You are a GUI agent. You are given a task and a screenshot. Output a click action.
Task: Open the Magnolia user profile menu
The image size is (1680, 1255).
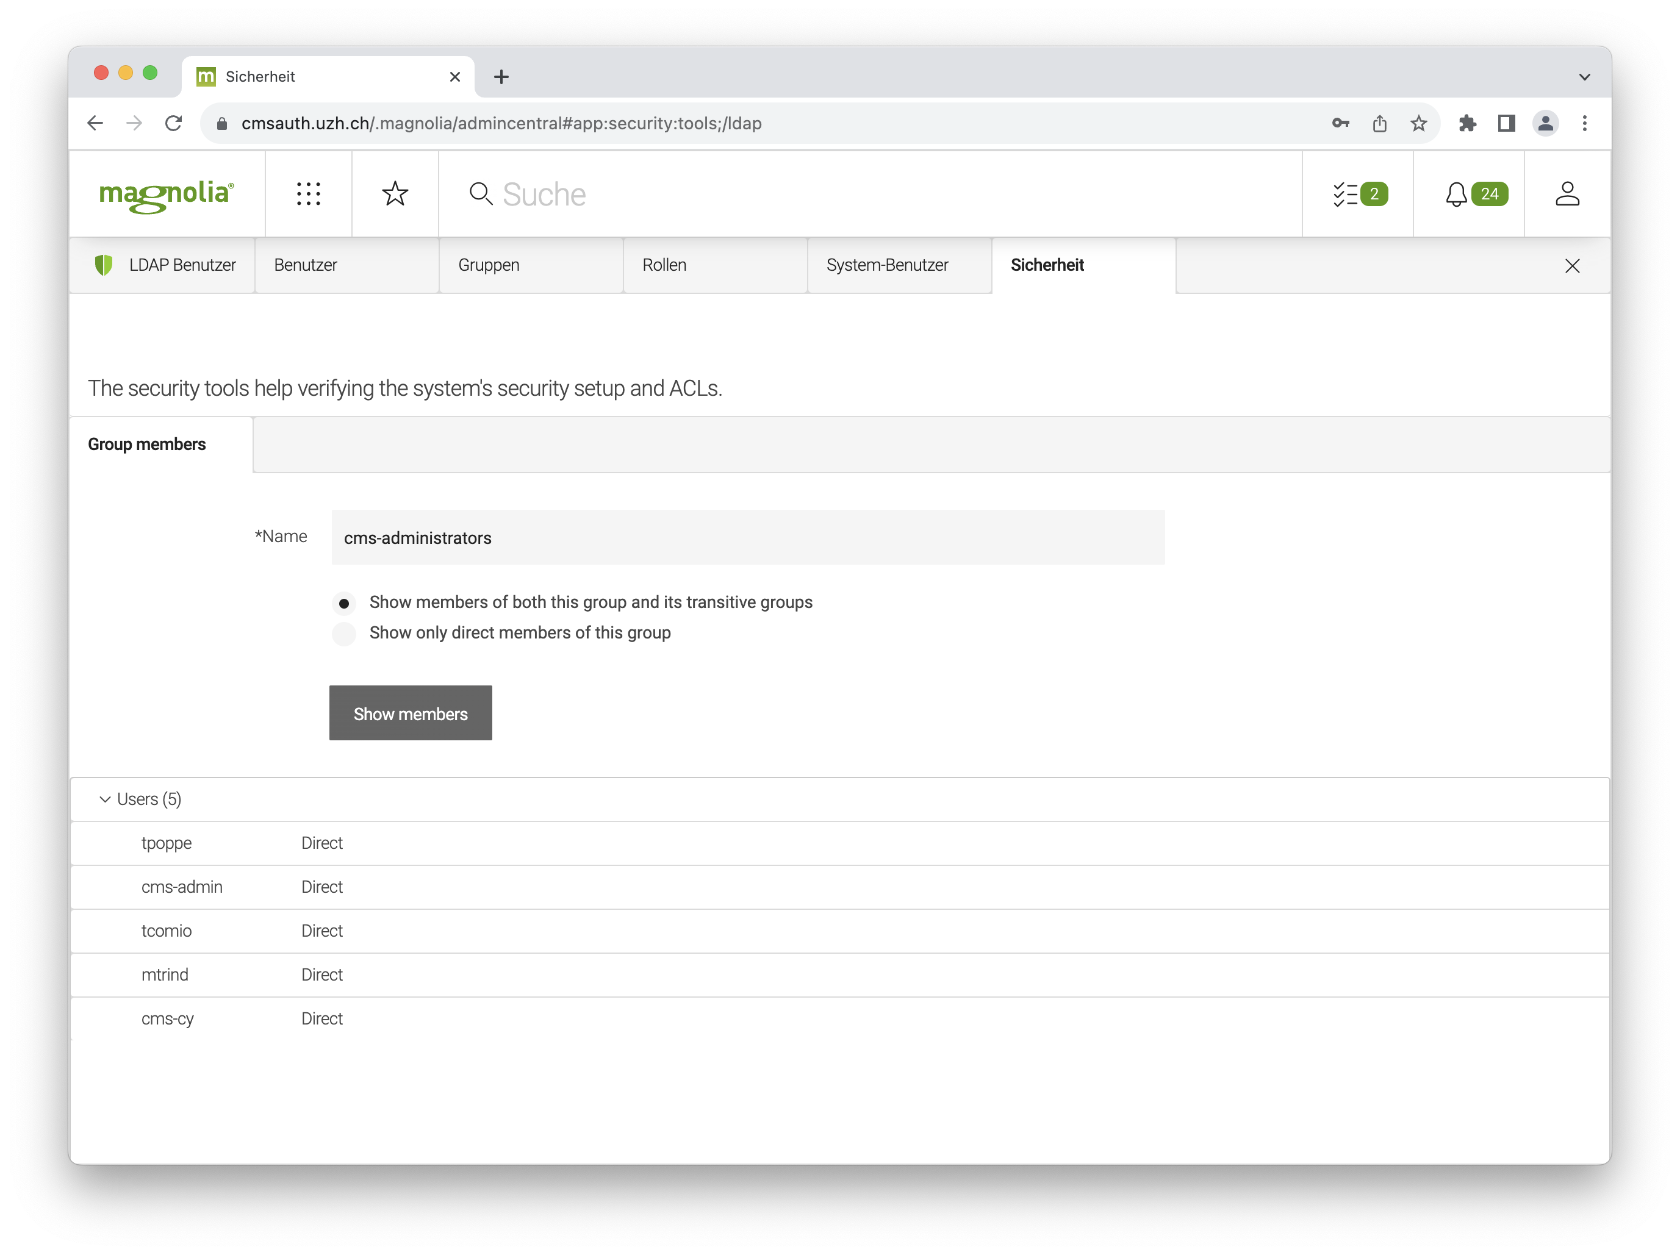click(x=1567, y=194)
